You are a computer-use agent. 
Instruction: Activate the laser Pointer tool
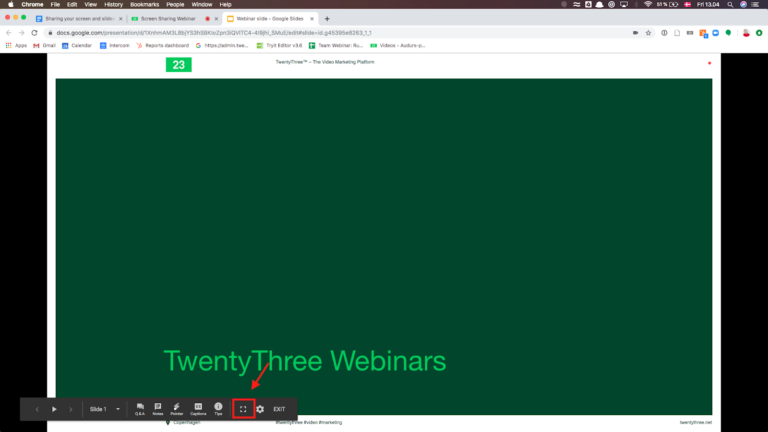pos(177,409)
